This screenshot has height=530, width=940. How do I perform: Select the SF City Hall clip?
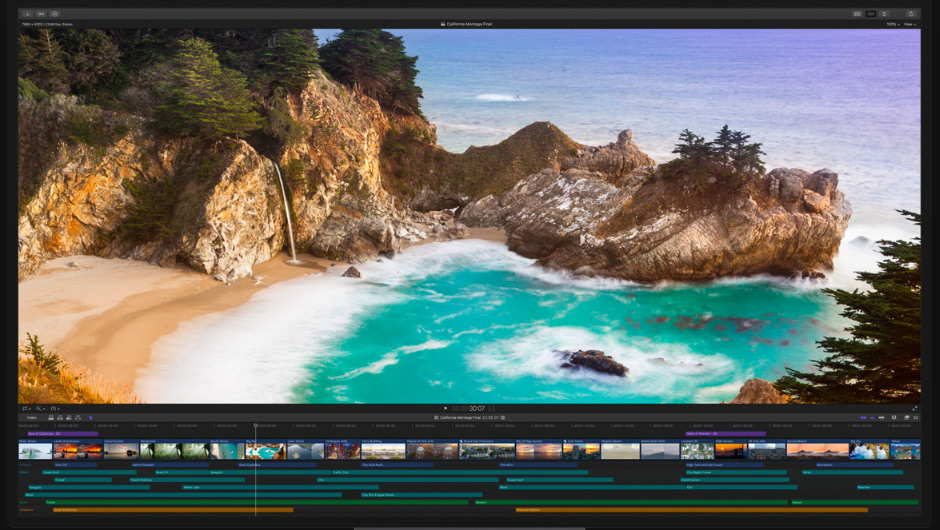pos(767,450)
